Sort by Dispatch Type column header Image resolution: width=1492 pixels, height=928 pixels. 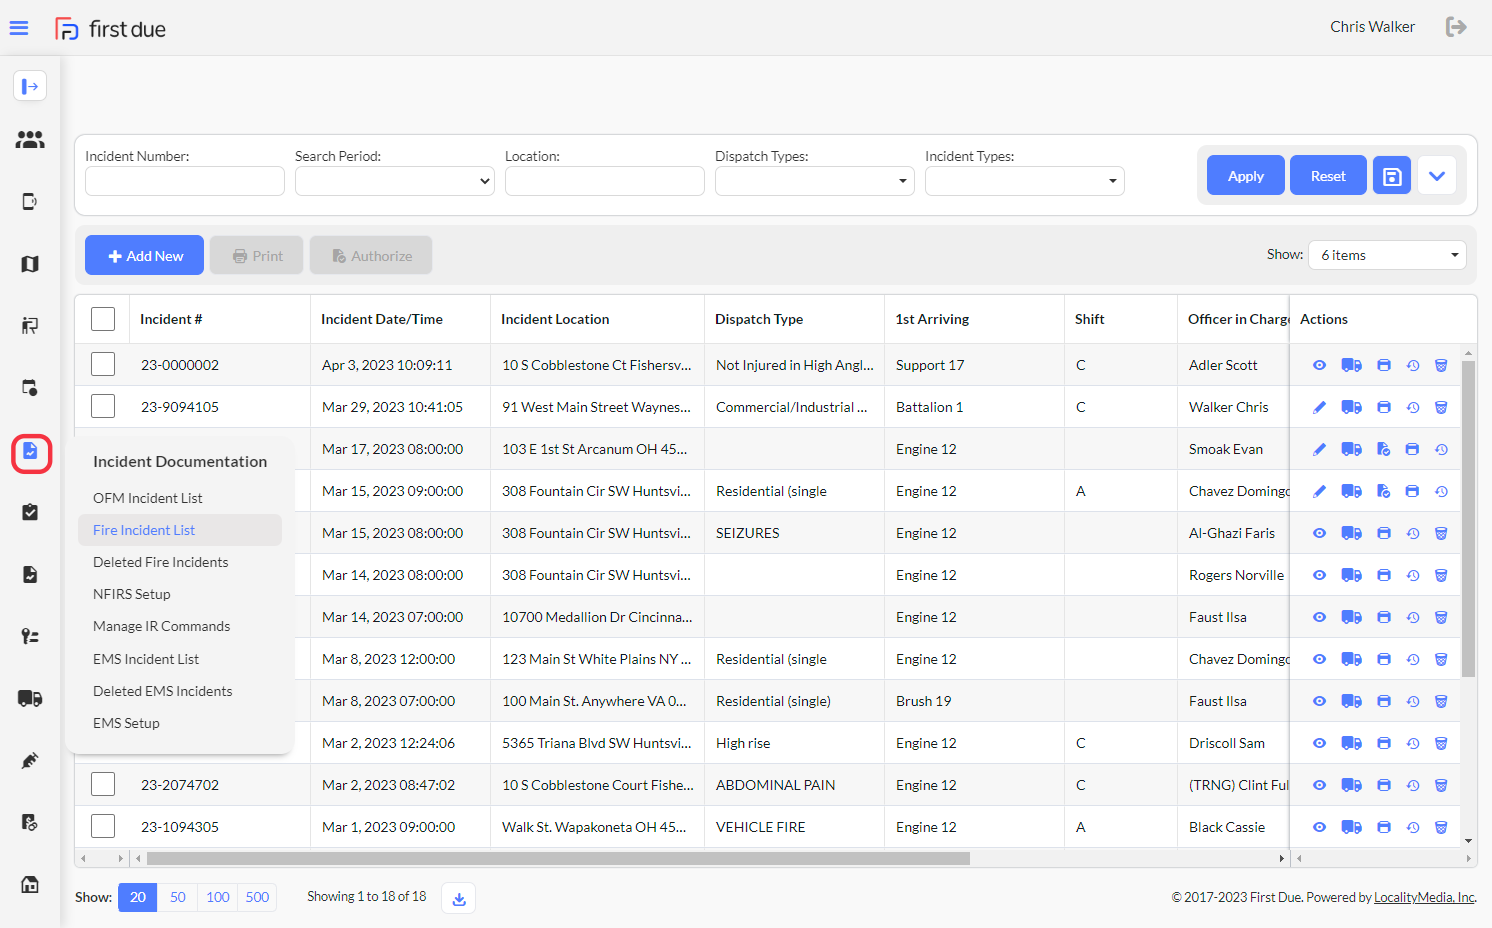(759, 319)
